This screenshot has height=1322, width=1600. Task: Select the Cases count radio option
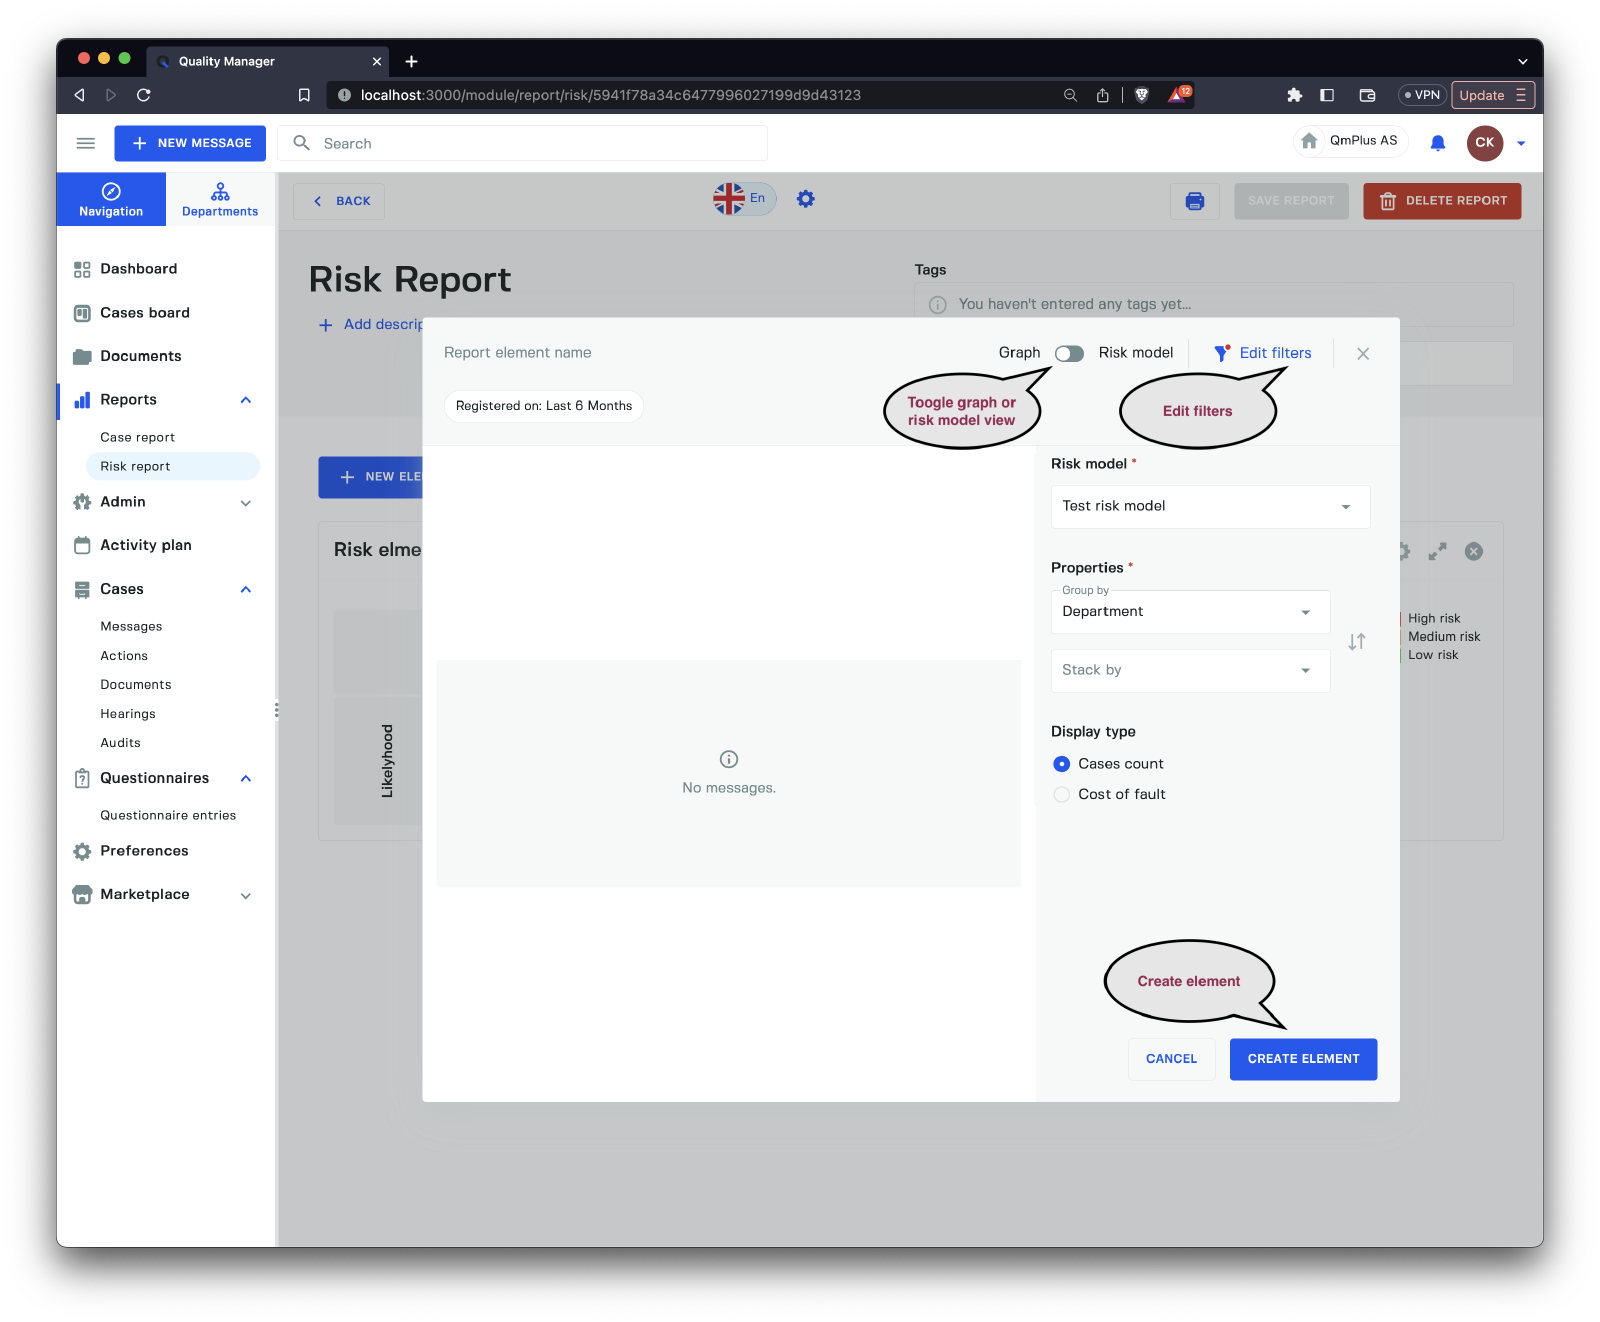(x=1062, y=764)
